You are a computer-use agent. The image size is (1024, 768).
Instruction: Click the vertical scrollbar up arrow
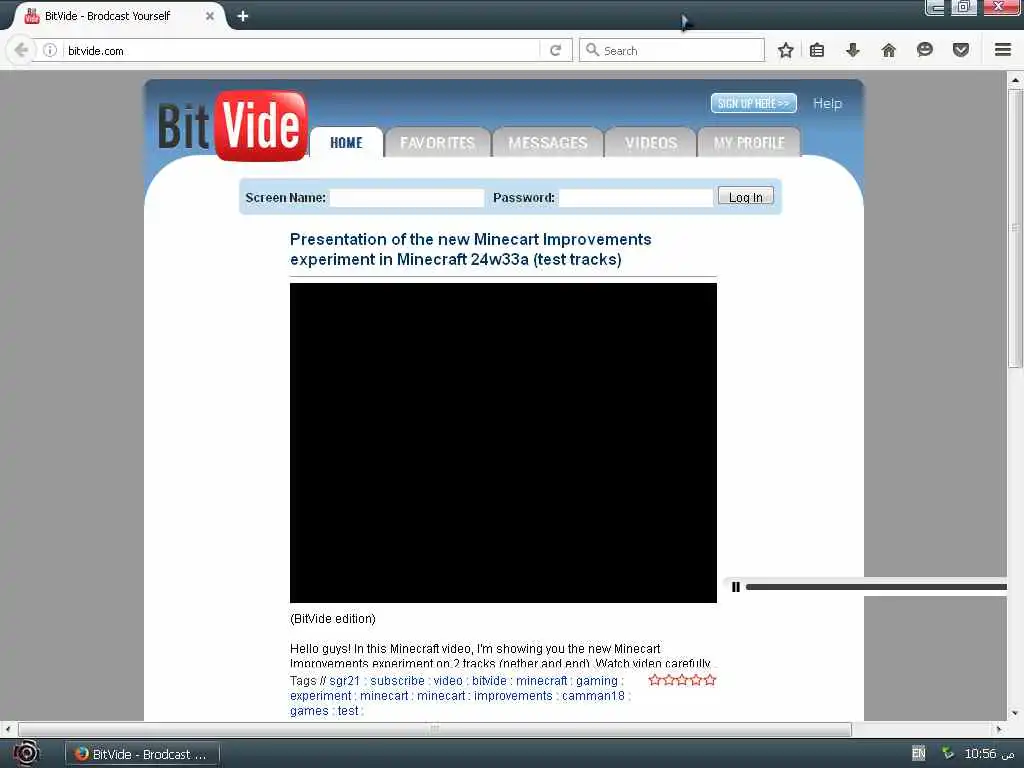point(1015,80)
